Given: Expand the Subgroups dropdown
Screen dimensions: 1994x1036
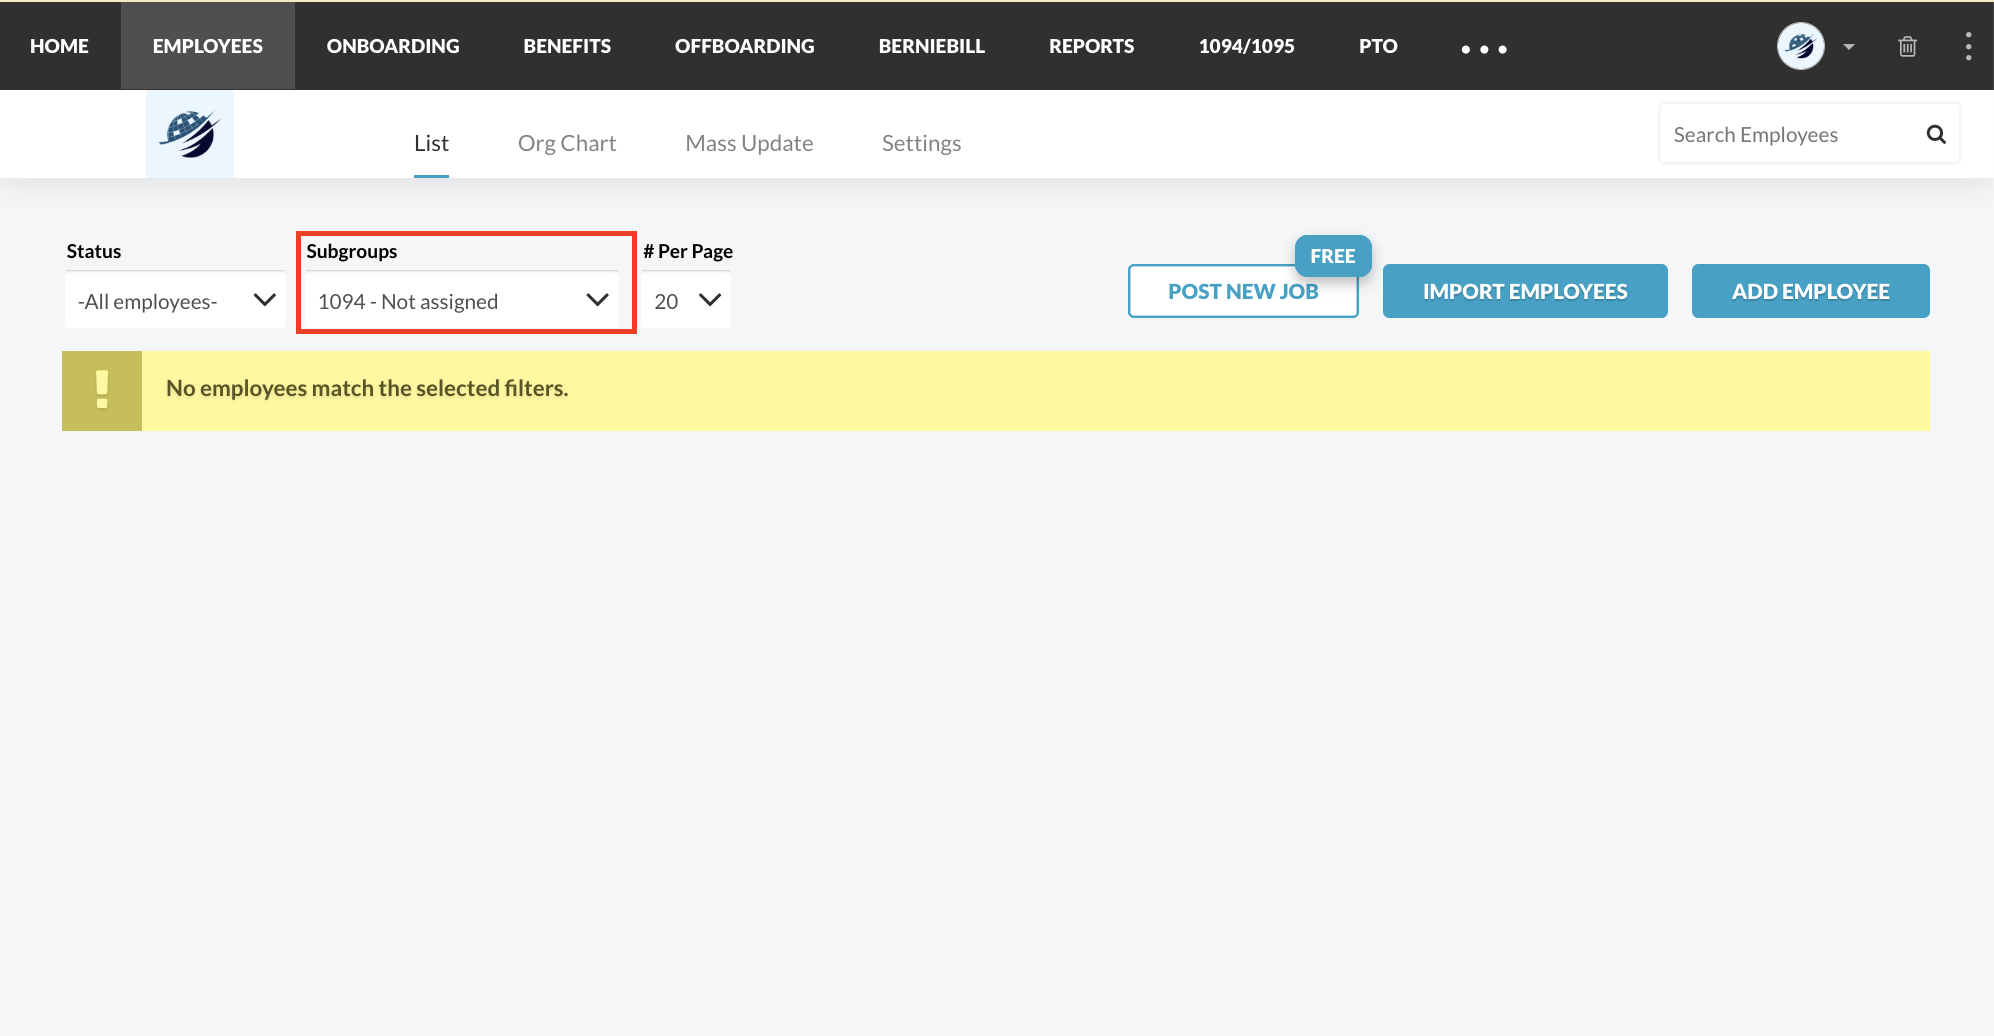Looking at the screenshot, I should (463, 301).
